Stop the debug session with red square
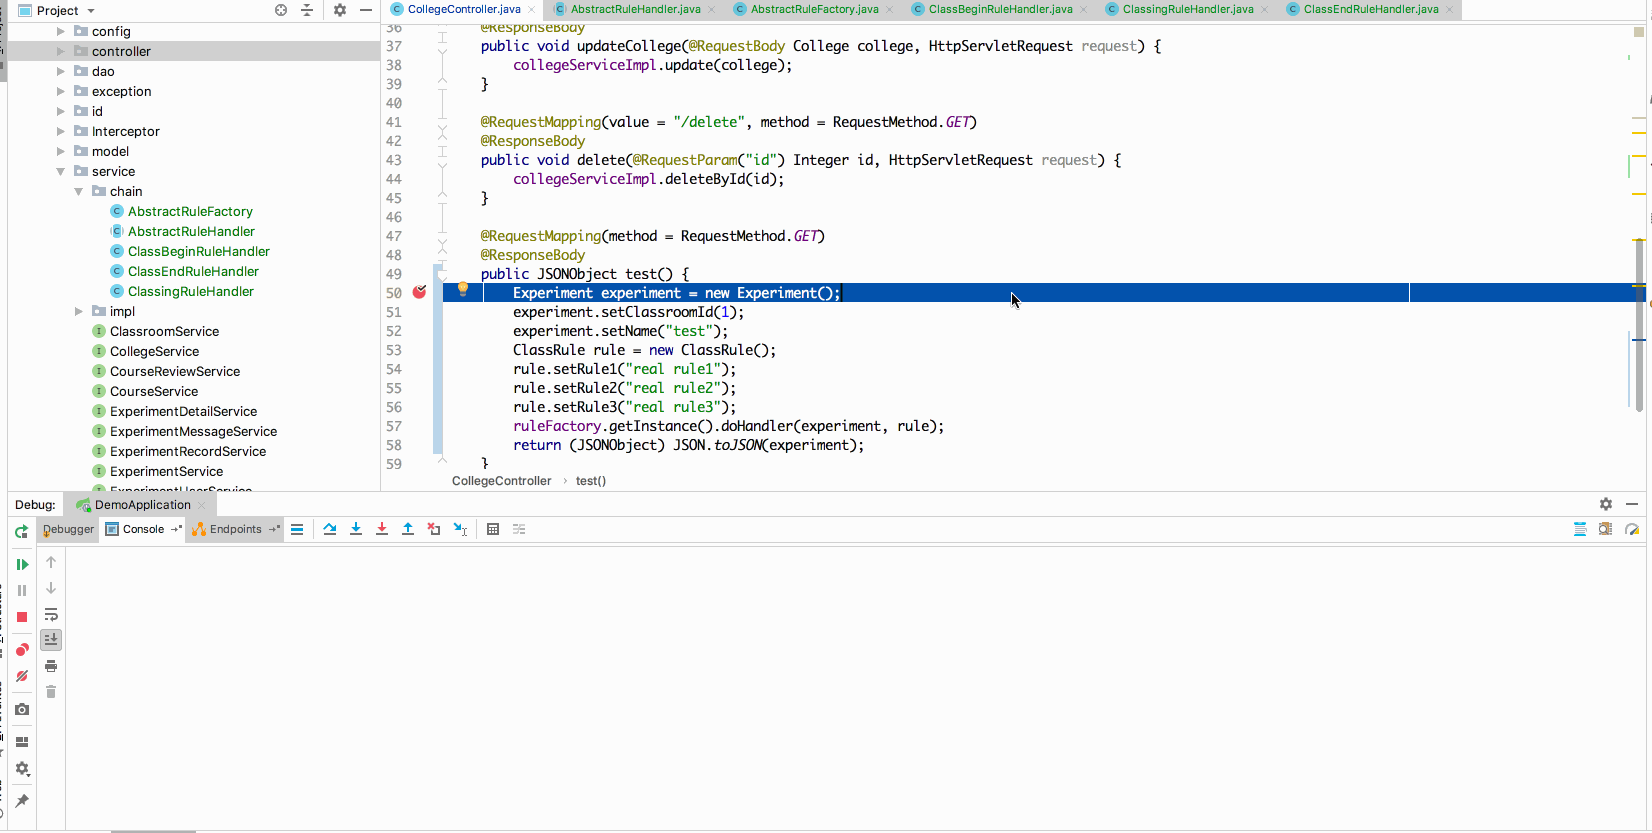The height and width of the screenshot is (833, 1652). [x=22, y=617]
